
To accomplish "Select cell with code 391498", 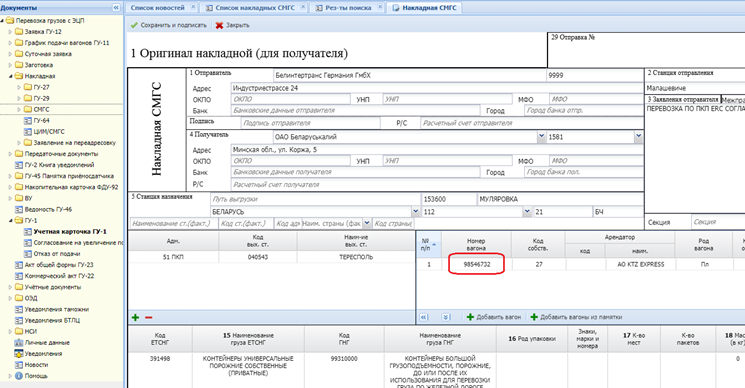I will point(160,359).
